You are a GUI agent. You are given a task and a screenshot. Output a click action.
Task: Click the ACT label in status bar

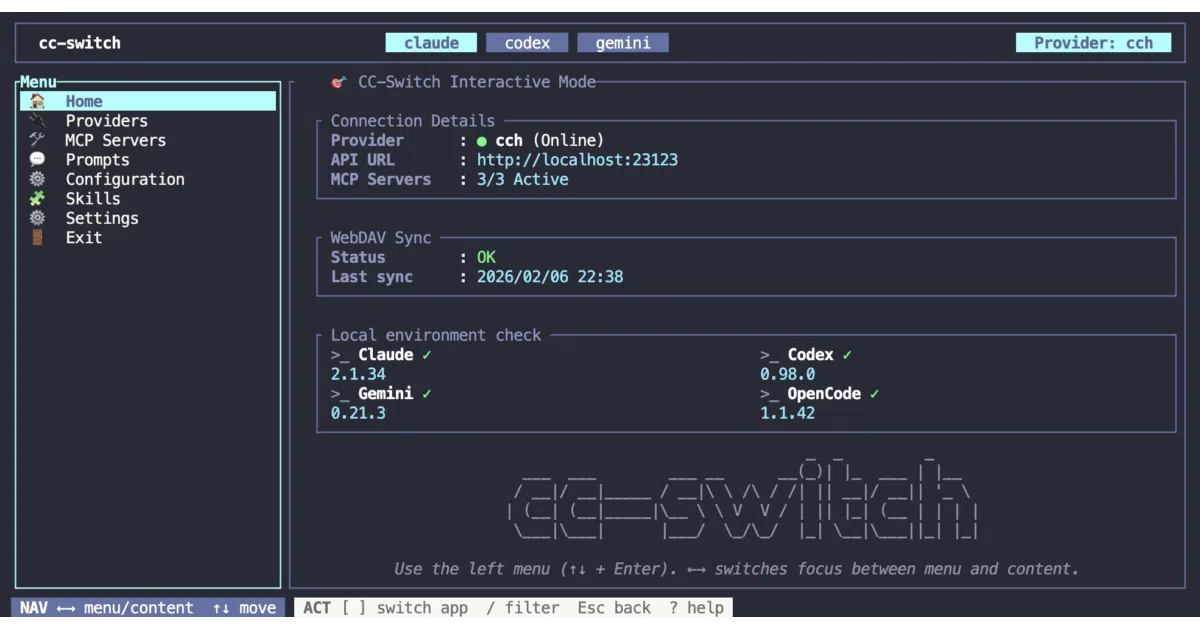tap(317, 608)
